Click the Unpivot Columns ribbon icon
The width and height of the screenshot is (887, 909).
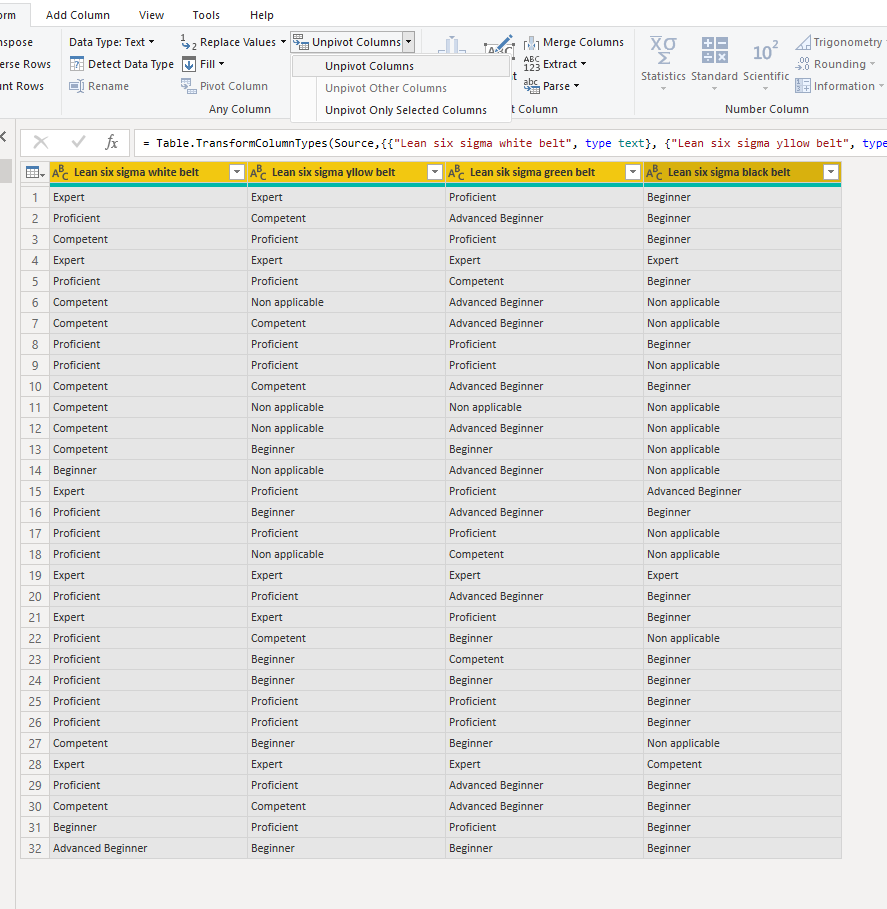[x=300, y=42]
